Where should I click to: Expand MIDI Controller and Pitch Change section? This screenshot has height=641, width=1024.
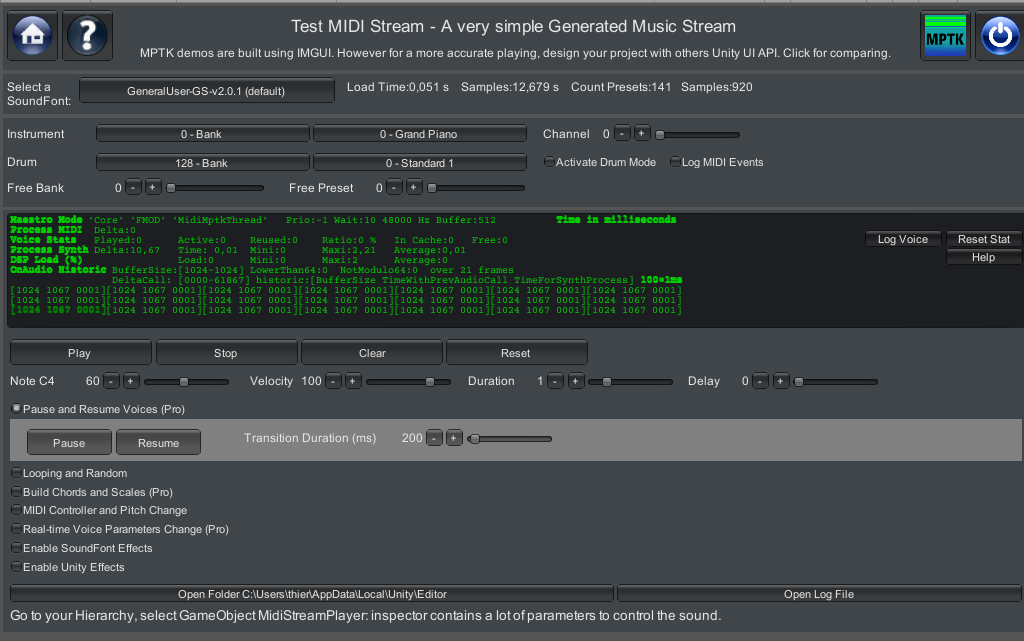tap(16, 510)
